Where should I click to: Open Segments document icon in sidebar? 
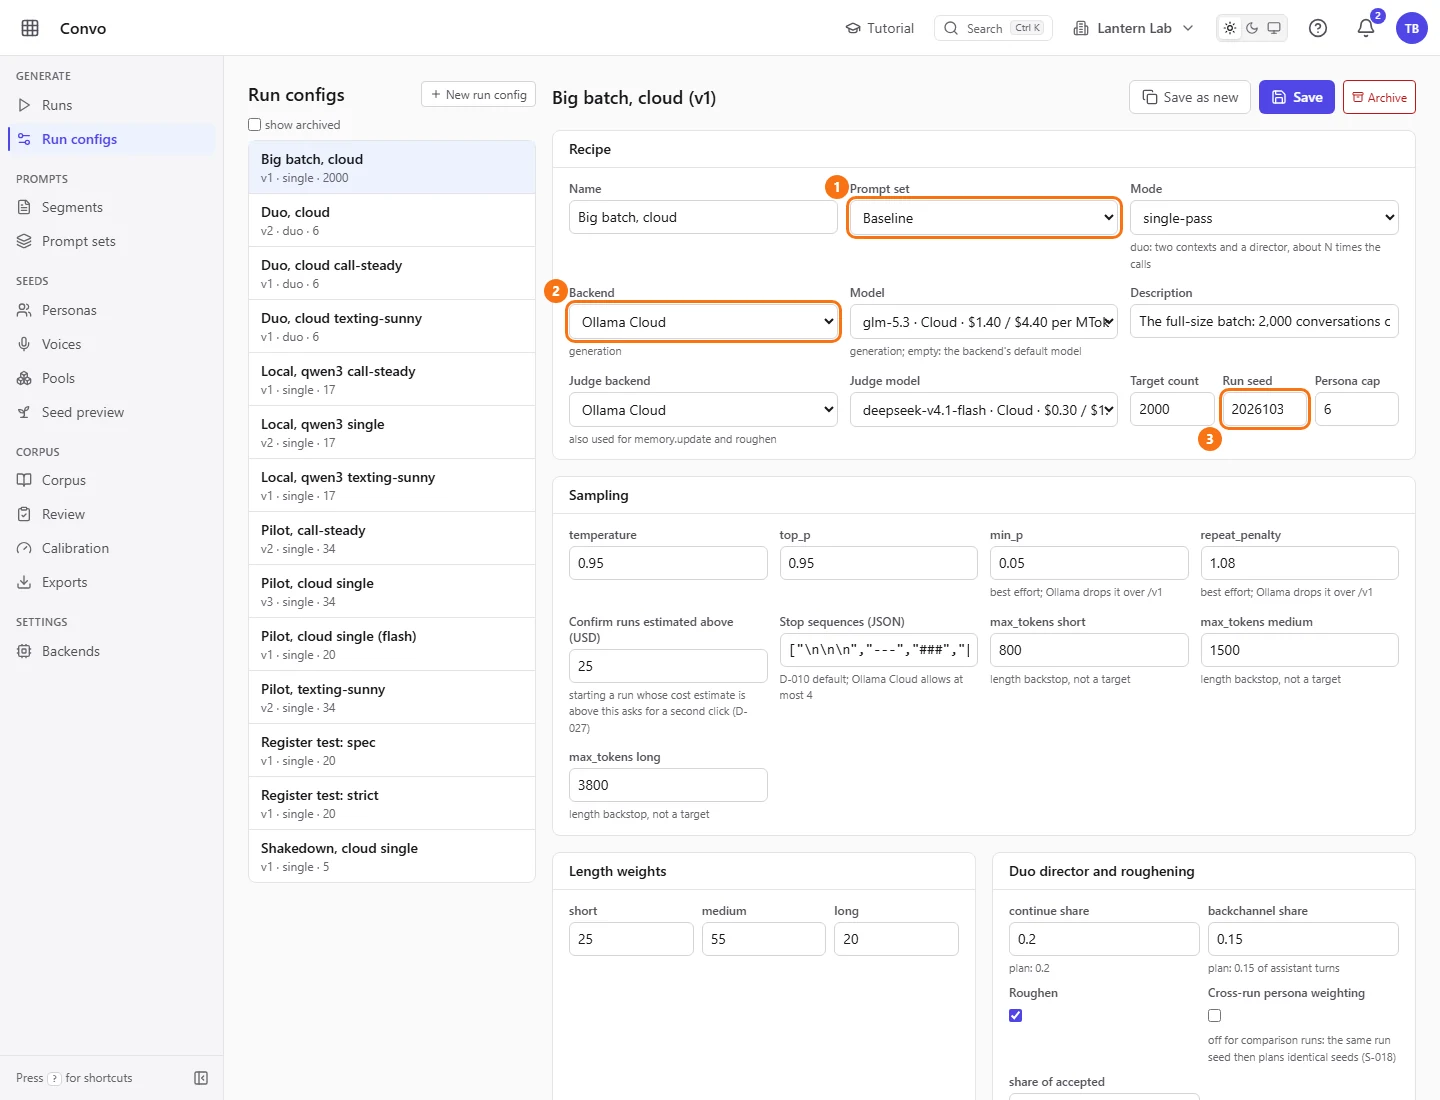click(x=24, y=207)
